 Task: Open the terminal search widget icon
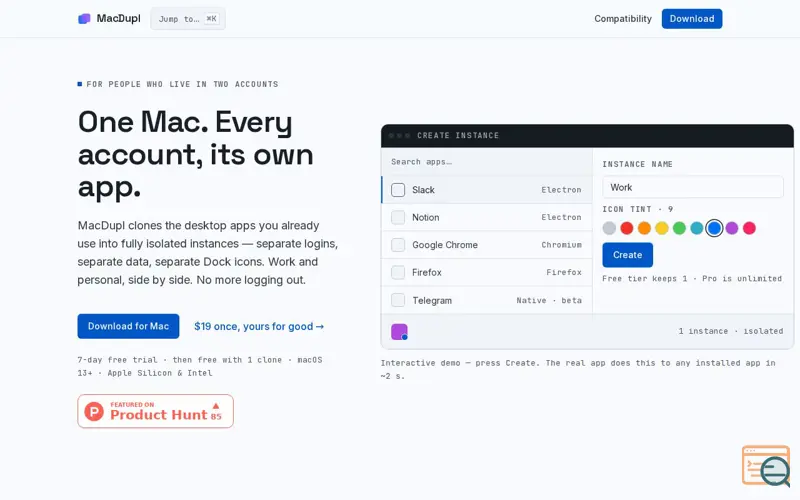(766, 465)
